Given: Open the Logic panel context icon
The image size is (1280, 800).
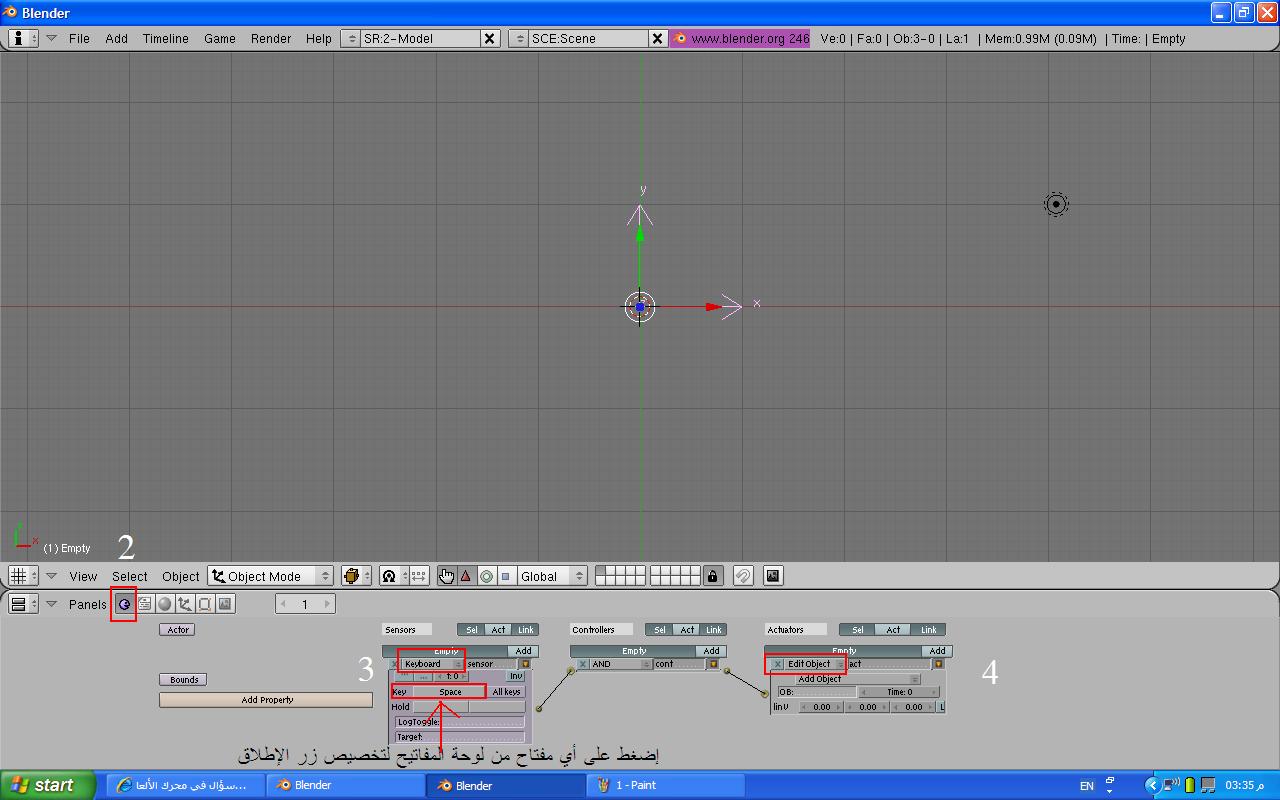Looking at the screenshot, I should [125, 604].
